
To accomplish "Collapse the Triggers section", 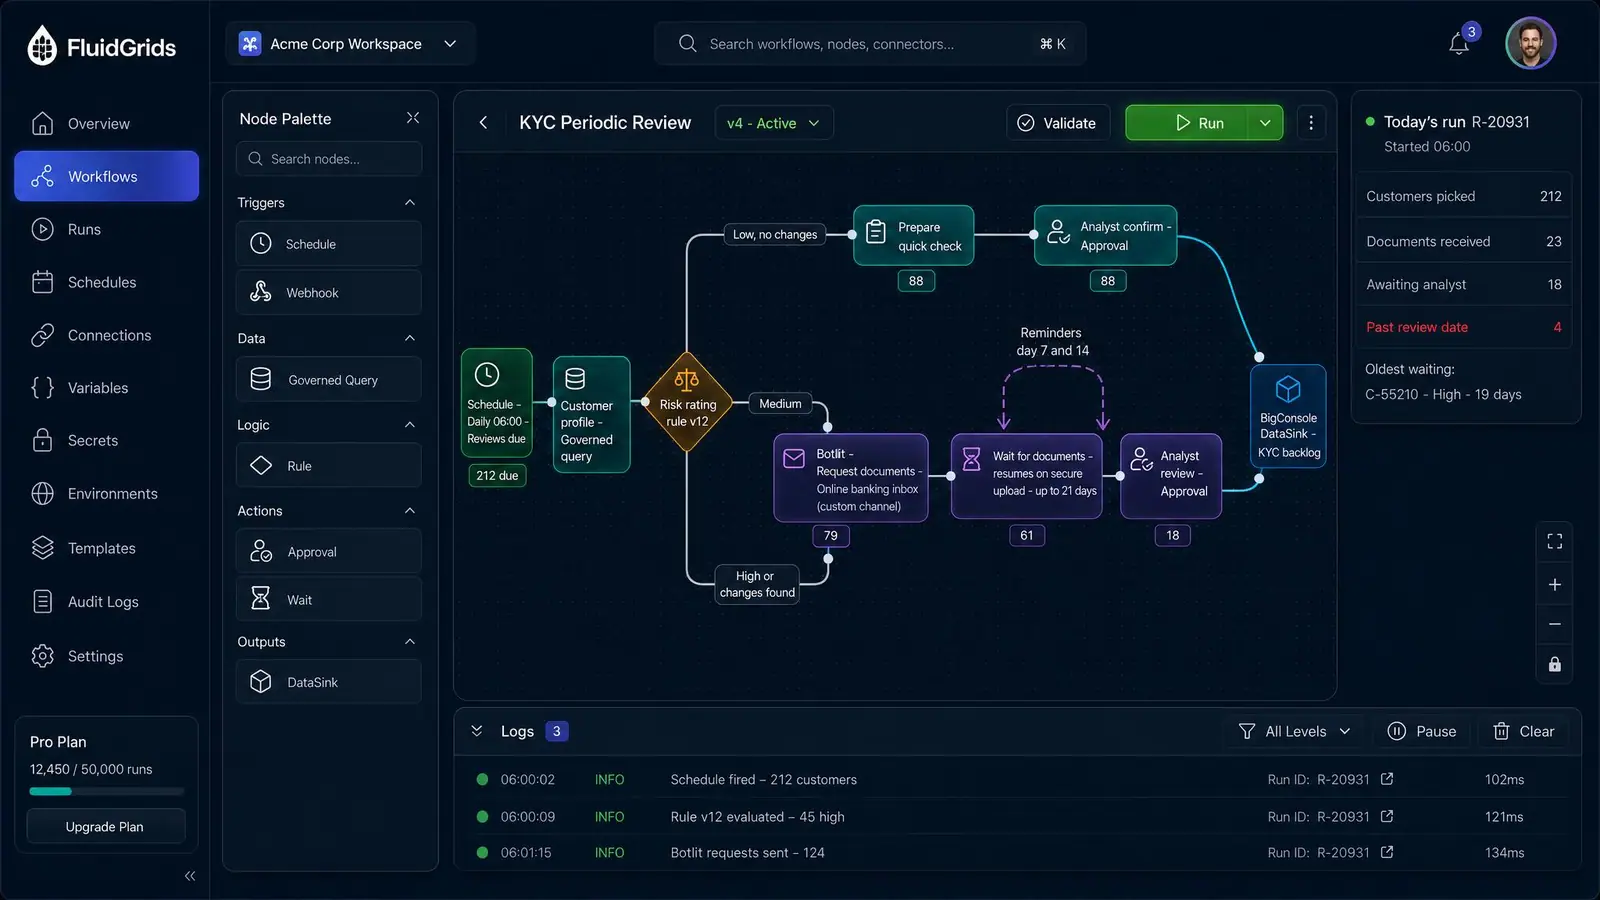I will 409,202.
